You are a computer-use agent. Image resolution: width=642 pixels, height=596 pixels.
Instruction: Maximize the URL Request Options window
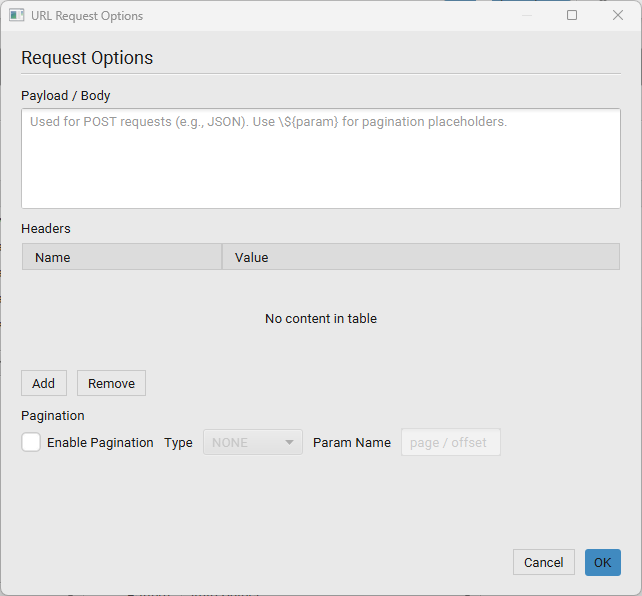[572, 16]
